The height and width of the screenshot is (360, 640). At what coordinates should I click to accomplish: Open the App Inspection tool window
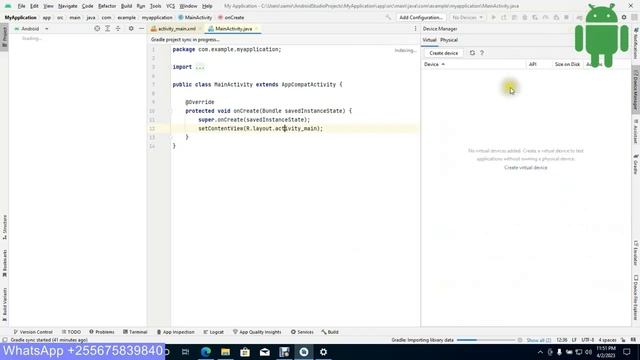[176, 332]
